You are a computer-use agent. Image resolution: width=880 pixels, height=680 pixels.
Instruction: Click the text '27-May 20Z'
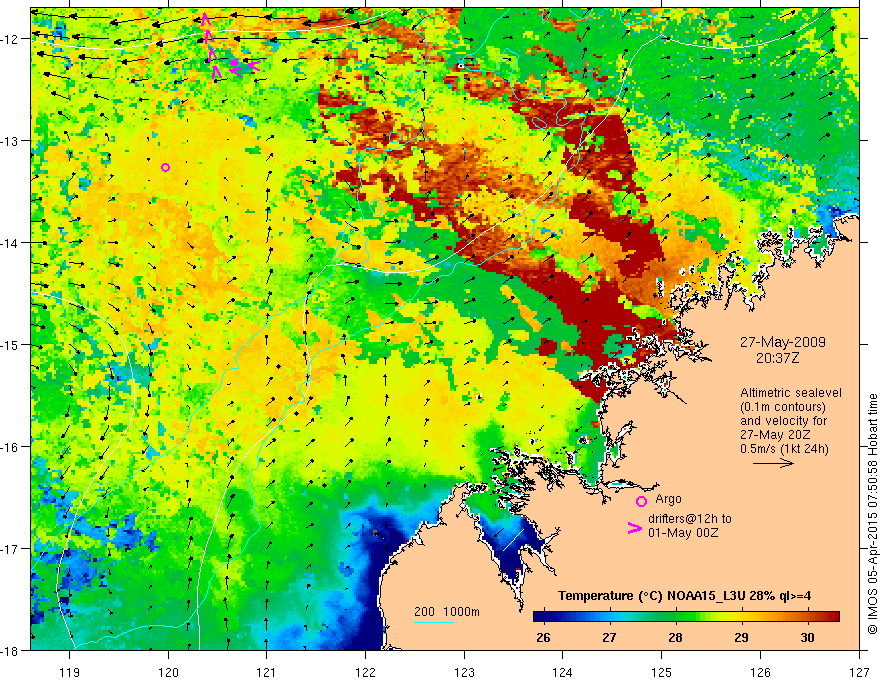(774, 435)
